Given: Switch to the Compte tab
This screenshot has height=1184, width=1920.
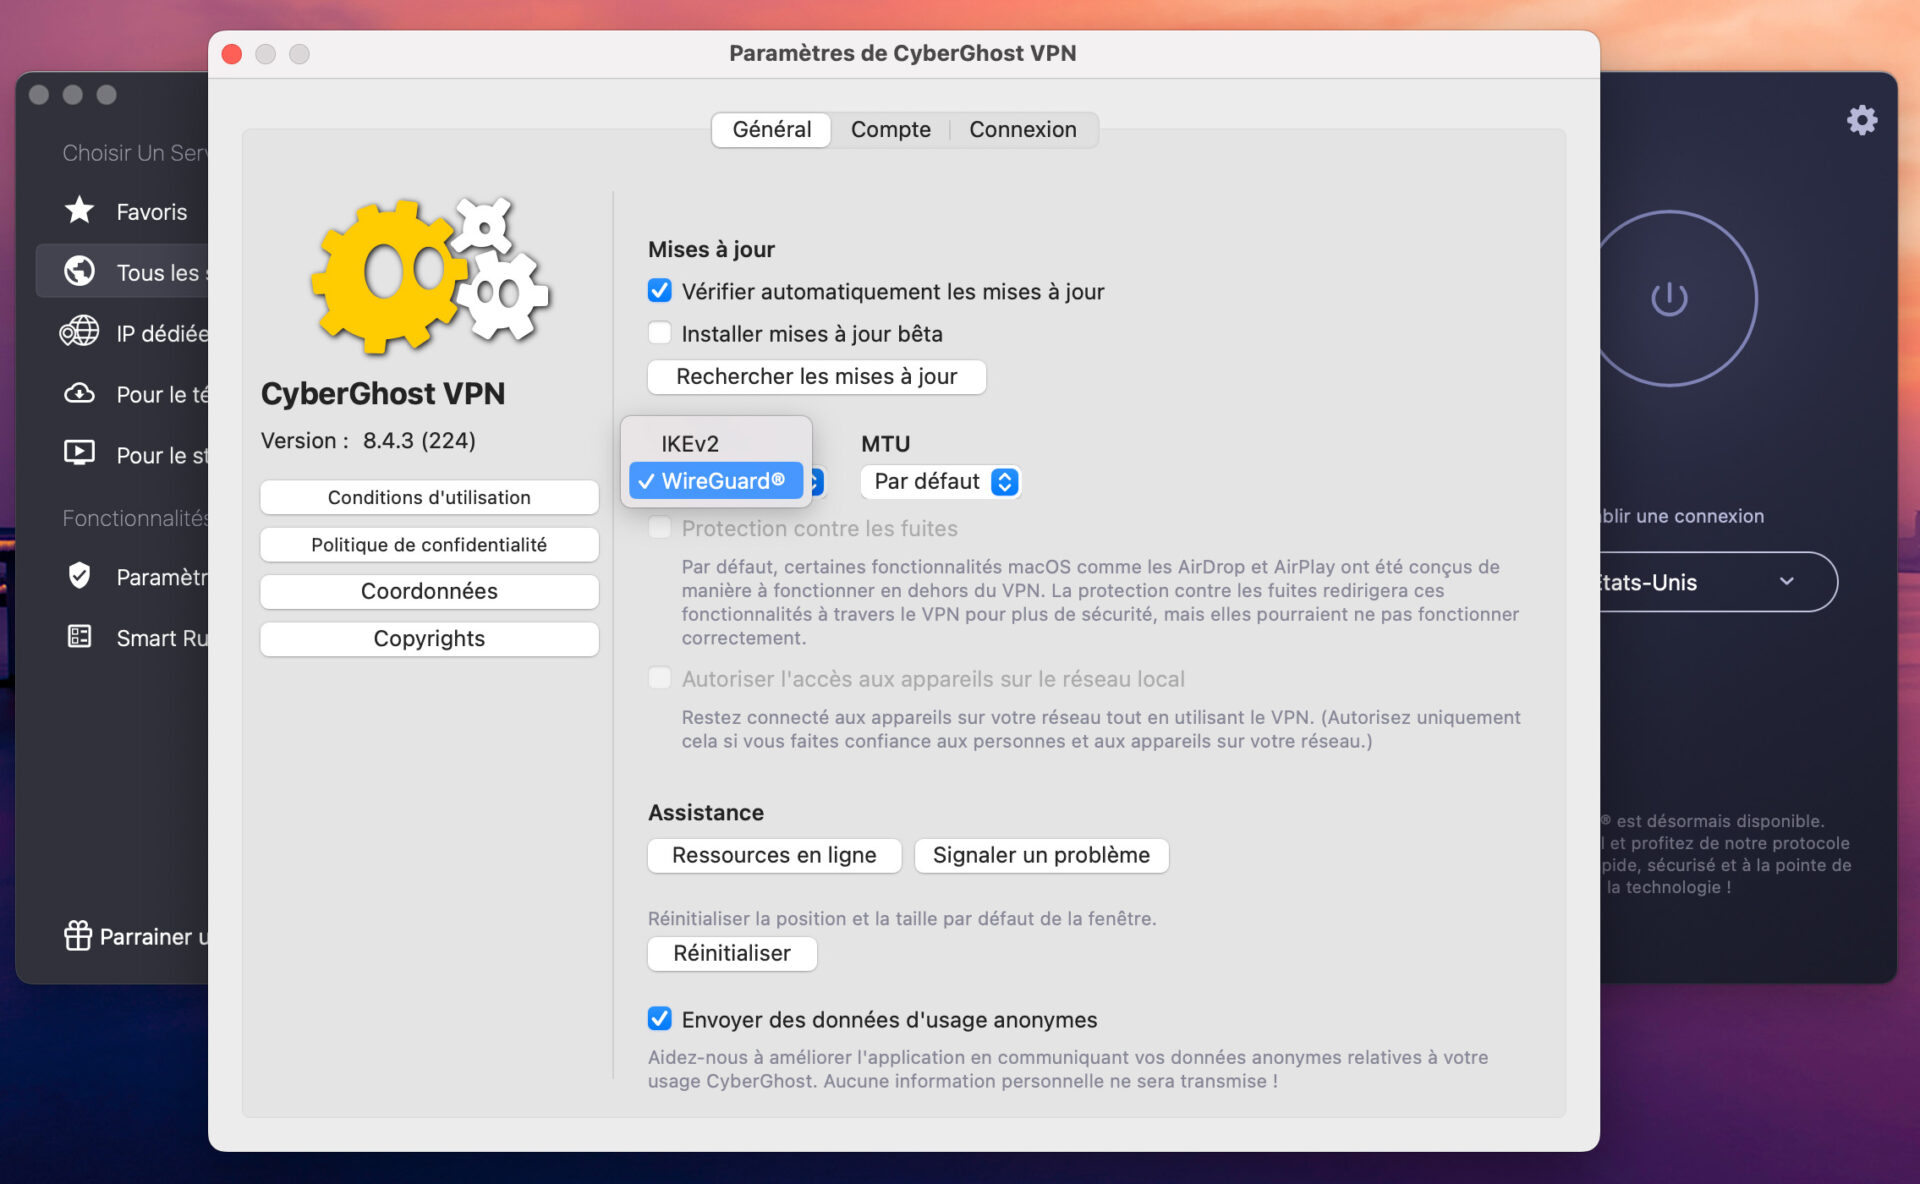Looking at the screenshot, I should (x=890, y=129).
